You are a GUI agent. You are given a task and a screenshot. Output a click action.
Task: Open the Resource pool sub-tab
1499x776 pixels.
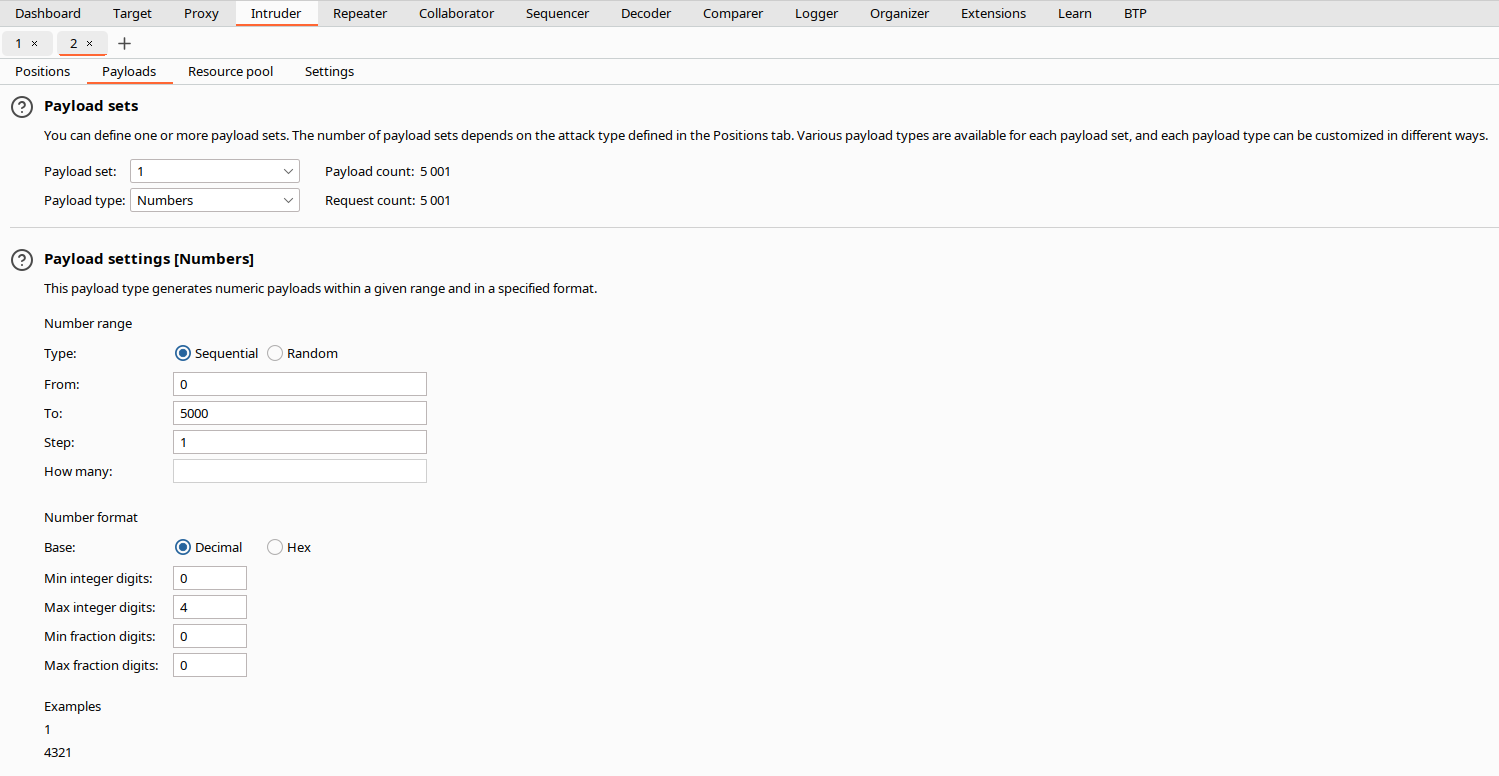tap(230, 72)
